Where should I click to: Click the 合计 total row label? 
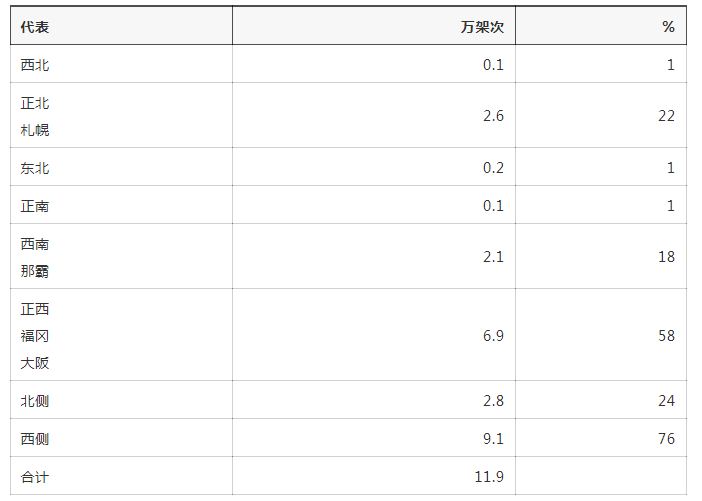pyautogui.click(x=35, y=477)
